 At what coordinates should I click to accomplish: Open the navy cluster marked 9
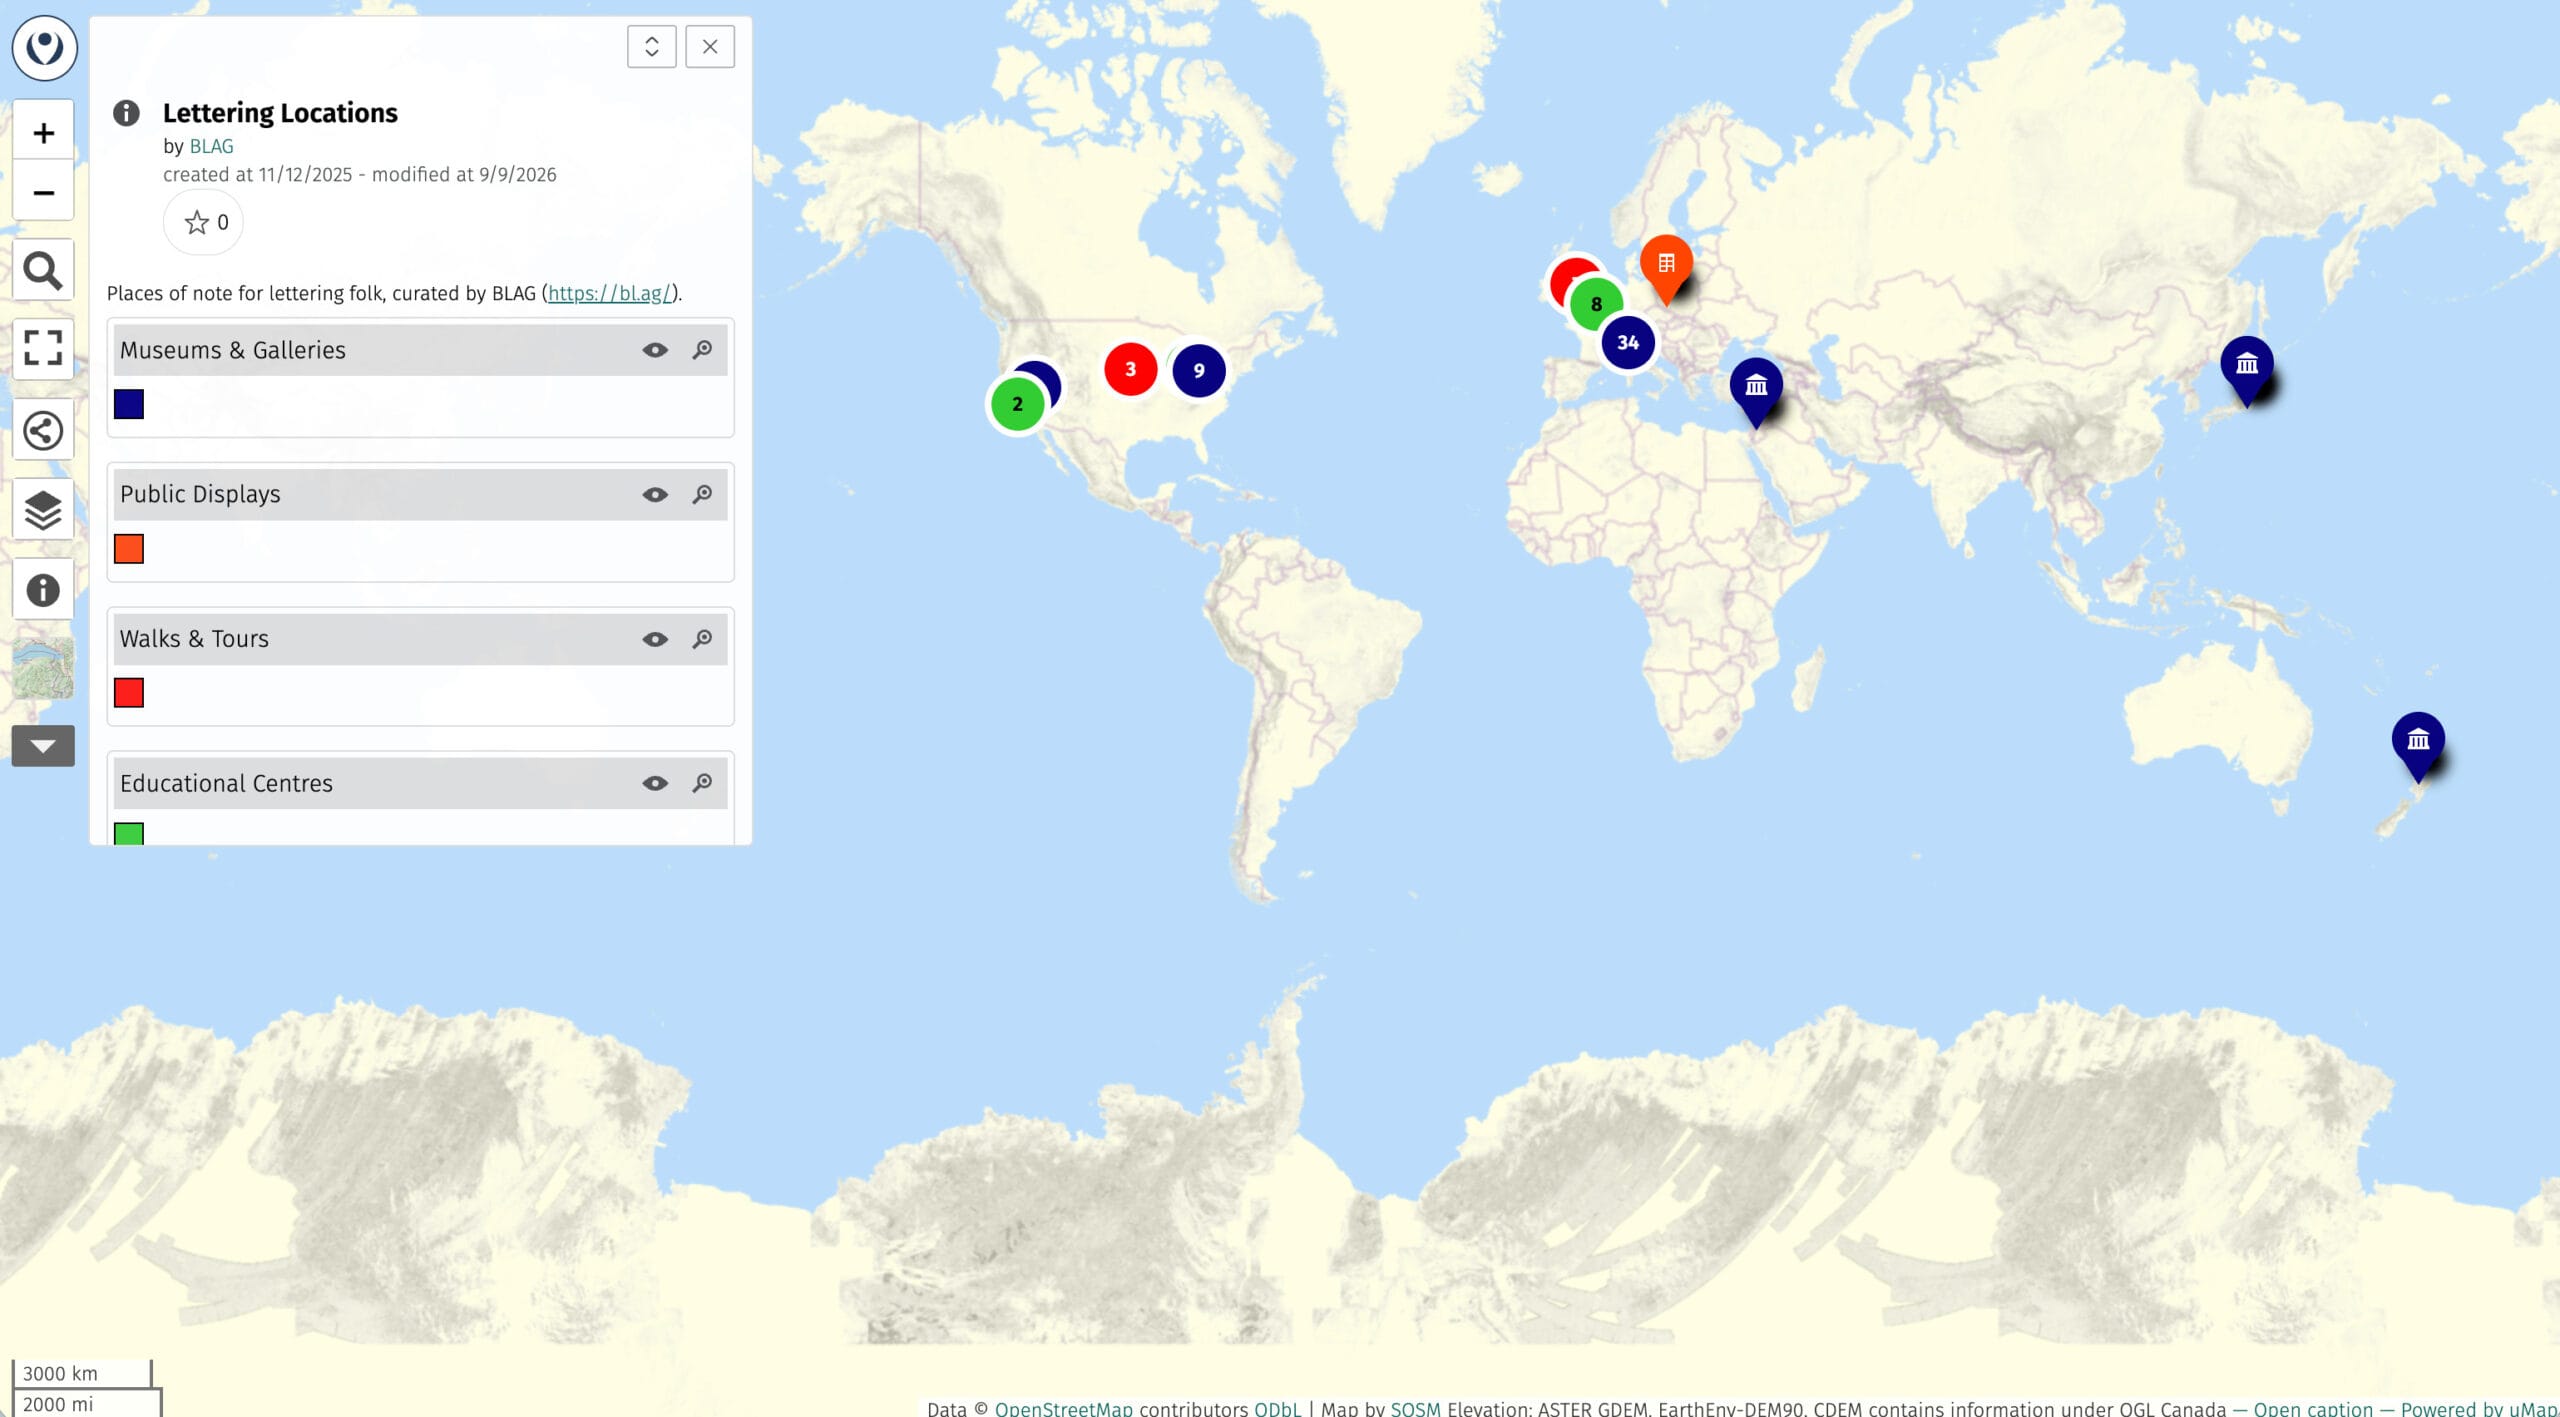1198,371
